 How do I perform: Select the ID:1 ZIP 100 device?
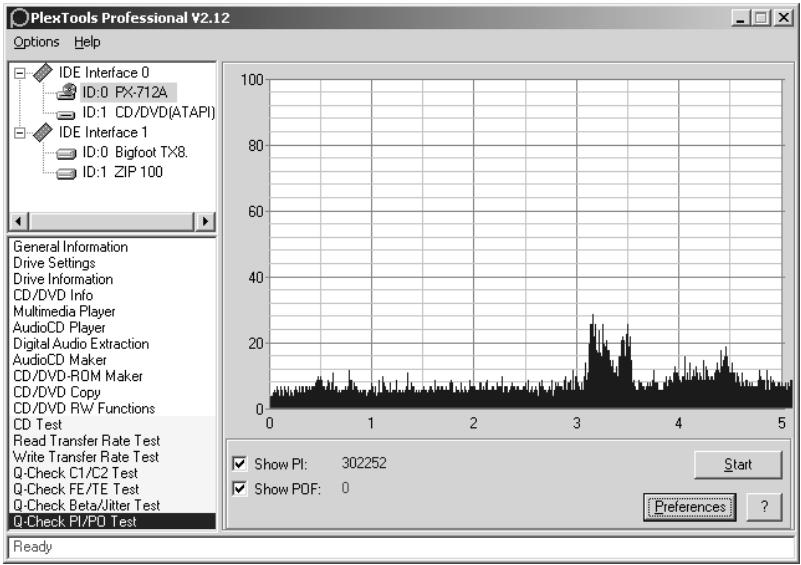coord(123,172)
